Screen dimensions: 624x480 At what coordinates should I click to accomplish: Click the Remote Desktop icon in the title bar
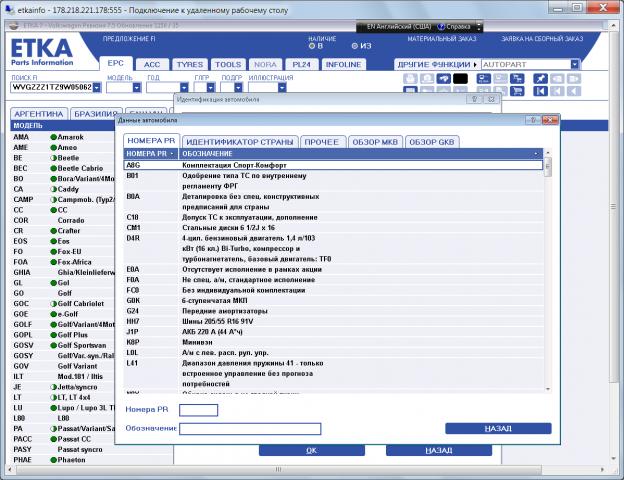(10, 10)
